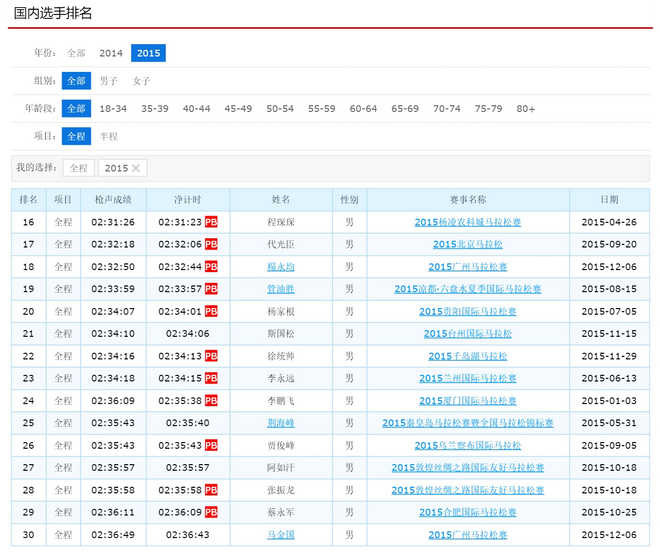Screen dimensions: 660x554
Task: Filter by 男子 group
Action: 108,81
